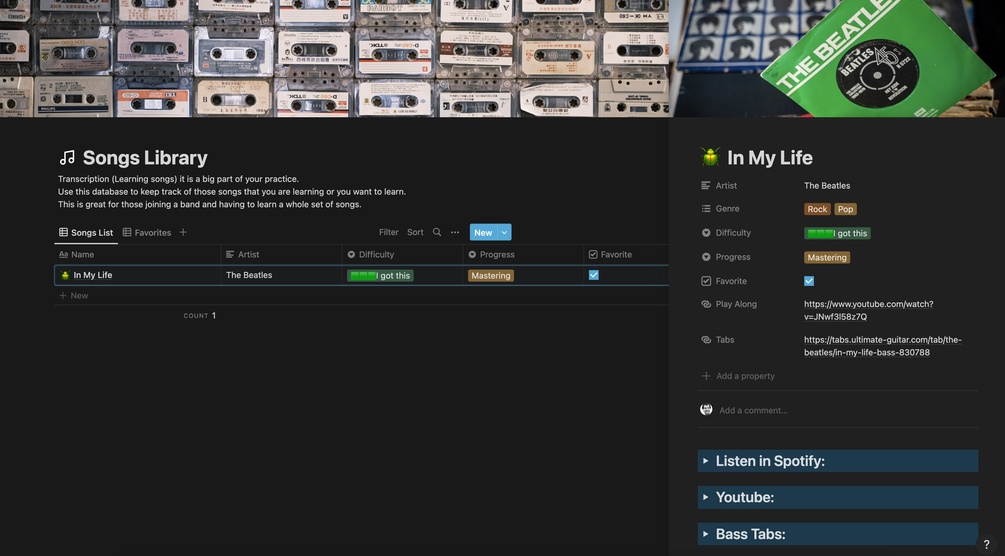Open the Difficulty value in the side panel

837,233
